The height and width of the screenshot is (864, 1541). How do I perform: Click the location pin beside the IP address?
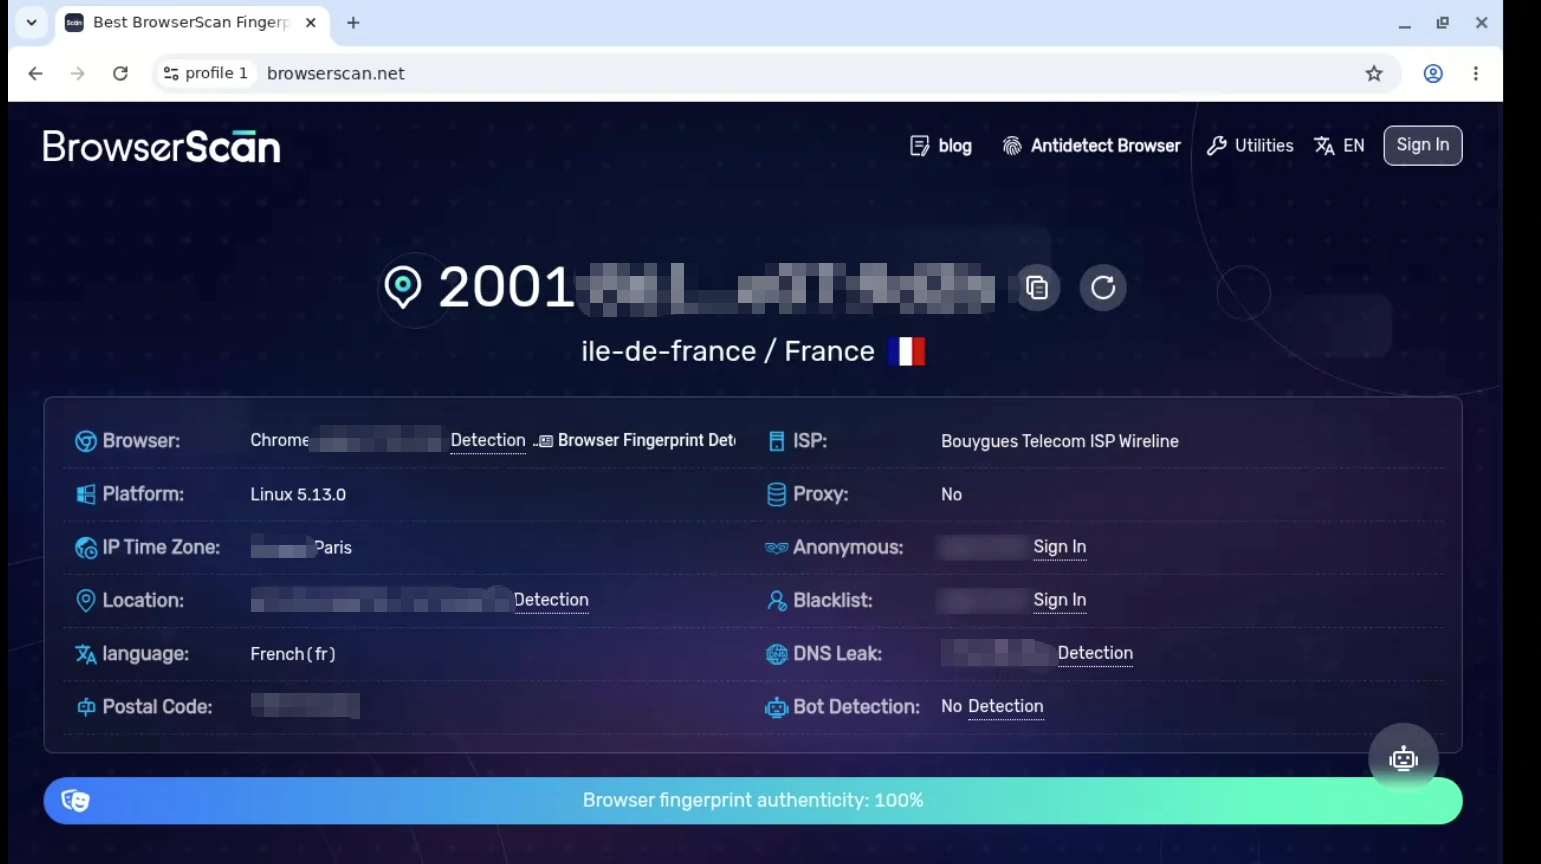[403, 288]
